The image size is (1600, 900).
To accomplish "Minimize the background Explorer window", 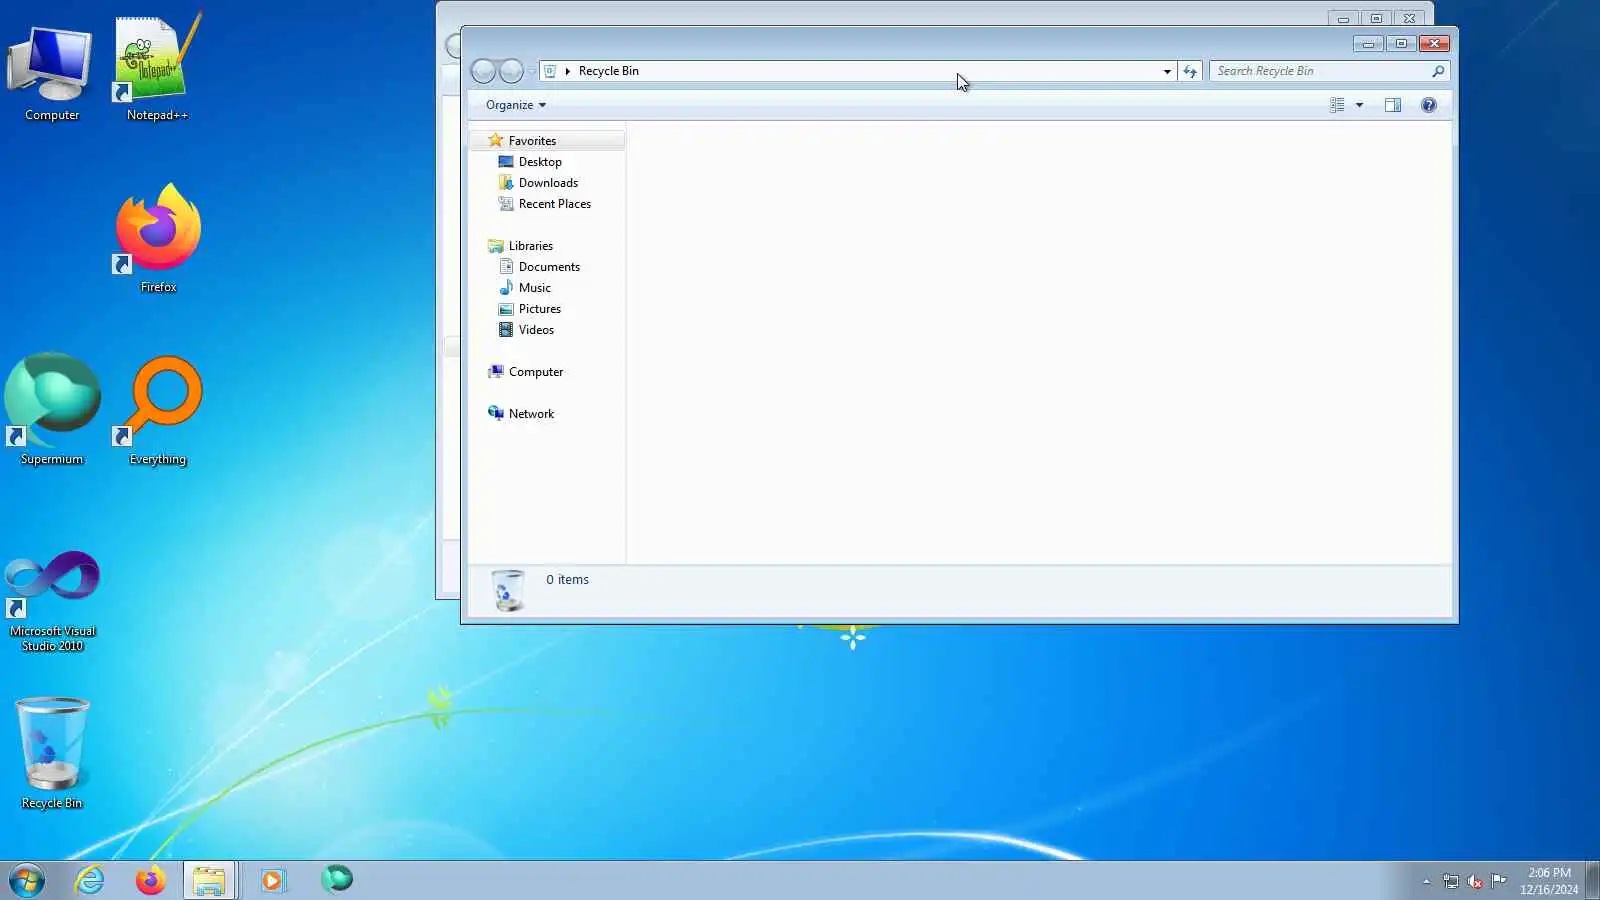I will point(1343,18).
